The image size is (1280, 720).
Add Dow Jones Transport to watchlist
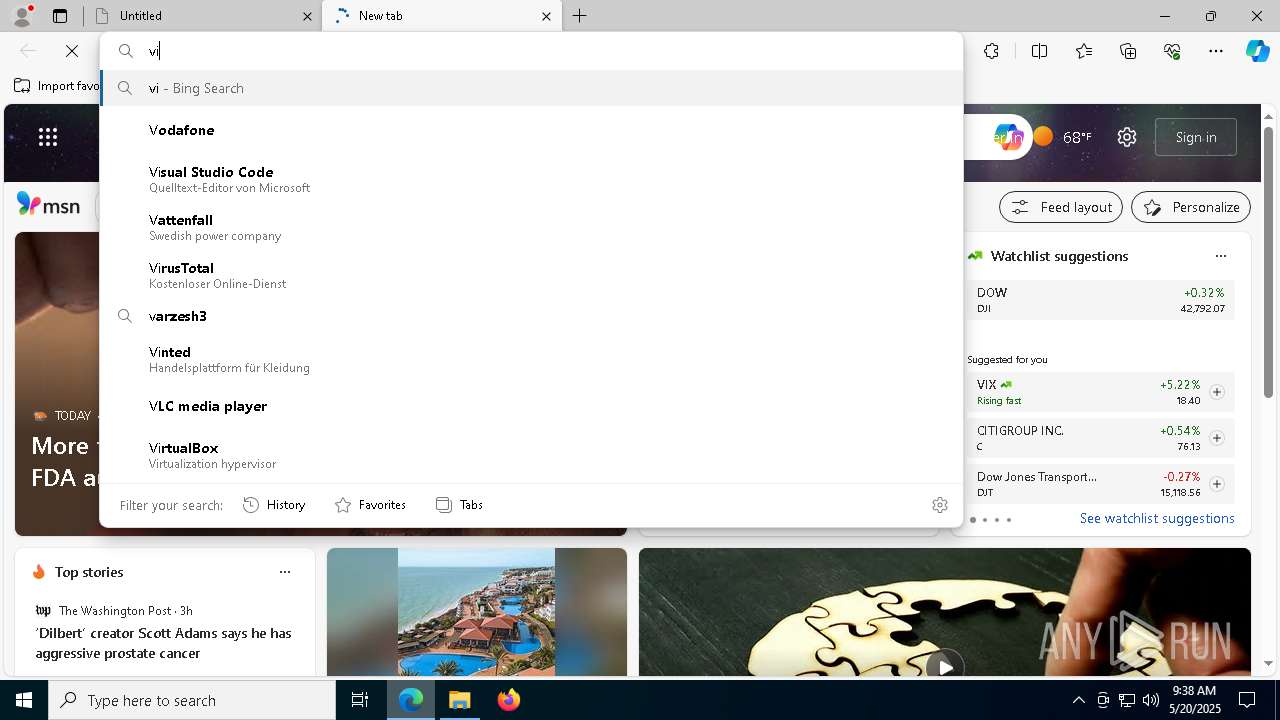coord(1217,484)
